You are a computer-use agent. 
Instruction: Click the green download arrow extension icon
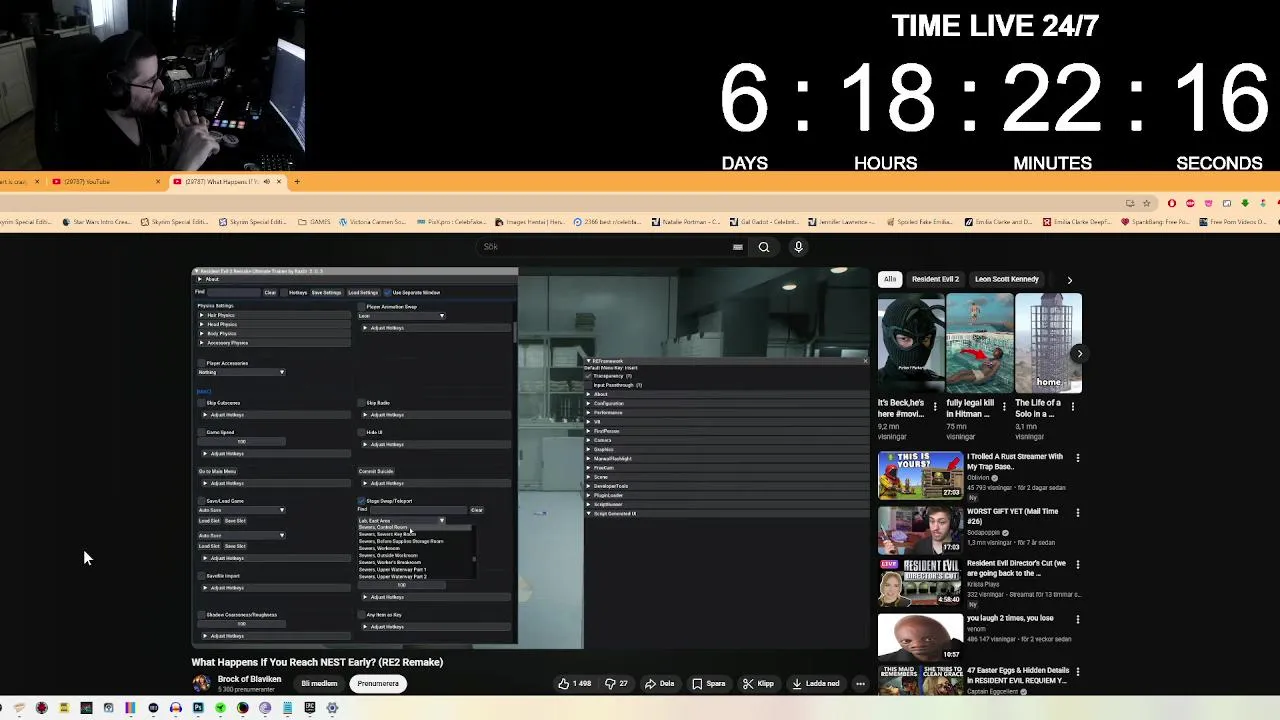1245,203
